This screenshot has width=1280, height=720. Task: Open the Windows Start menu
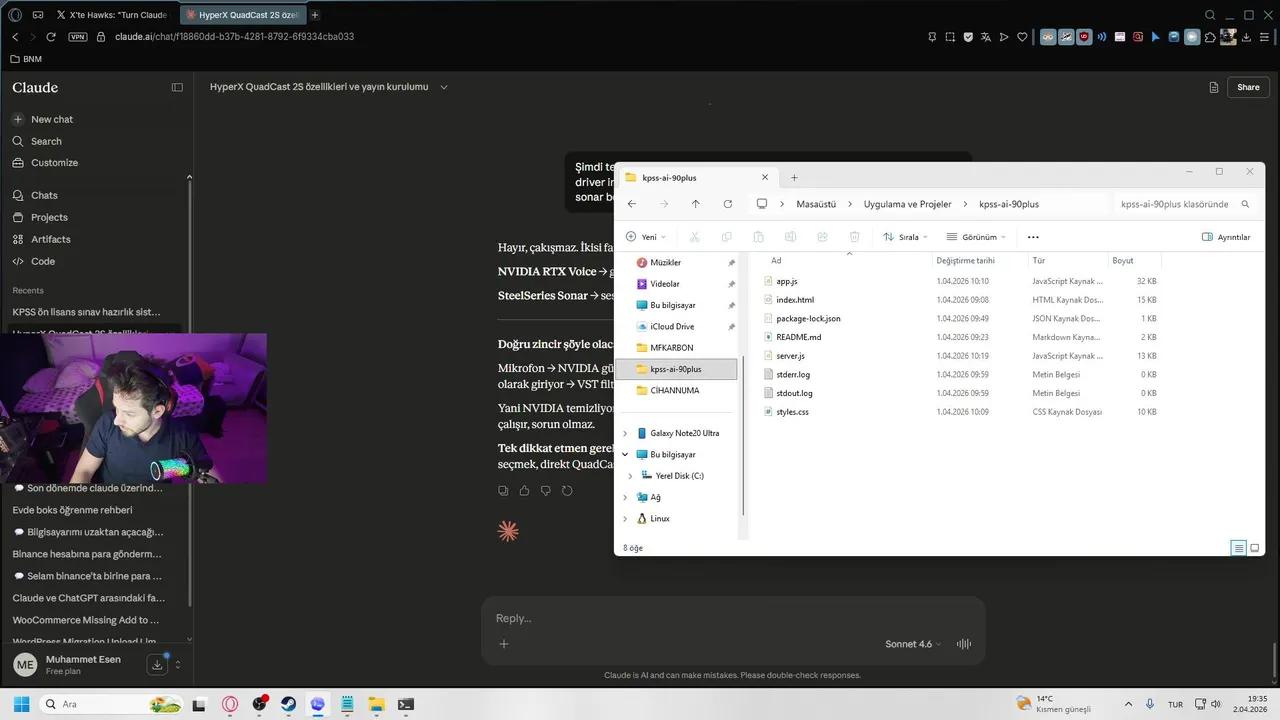(x=21, y=704)
